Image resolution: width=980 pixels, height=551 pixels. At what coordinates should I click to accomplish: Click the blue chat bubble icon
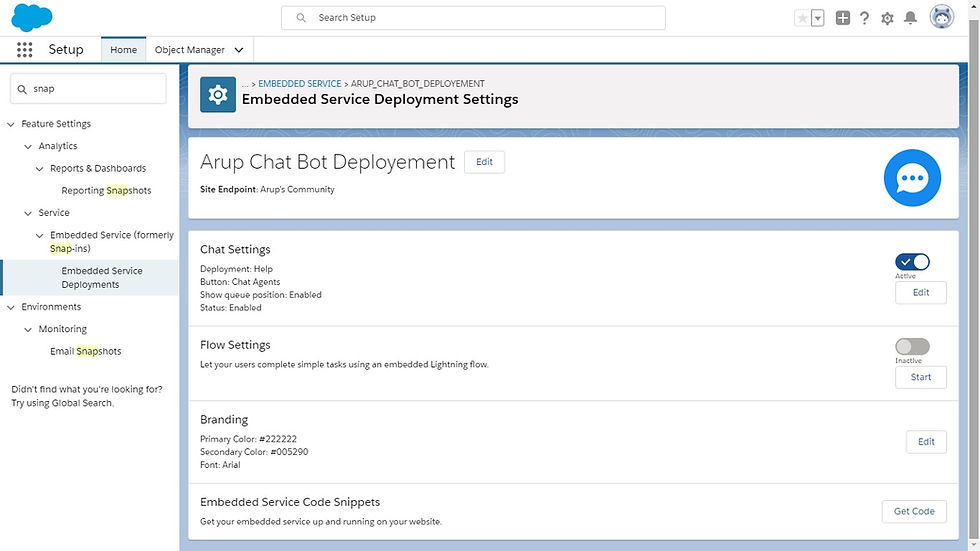pyautogui.click(x=912, y=178)
